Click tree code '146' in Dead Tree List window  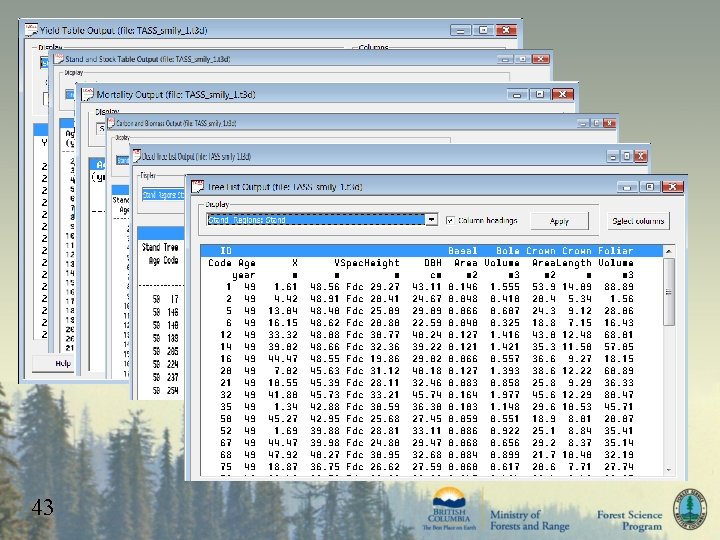click(173, 312)
